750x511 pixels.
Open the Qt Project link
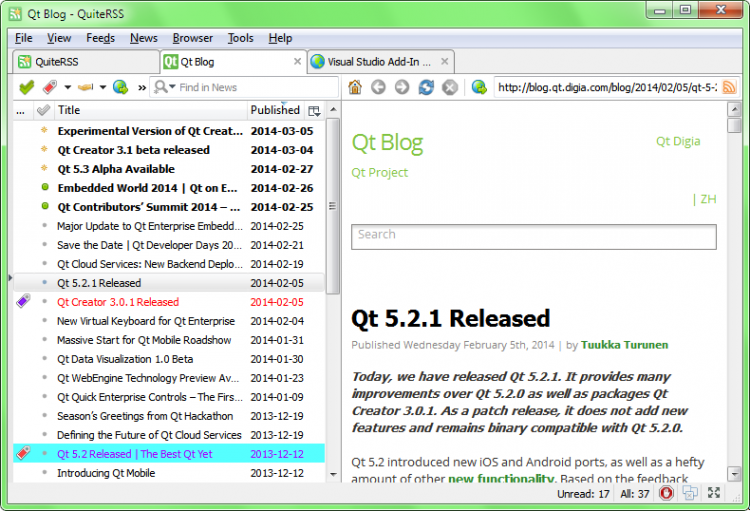pos(380,173)
